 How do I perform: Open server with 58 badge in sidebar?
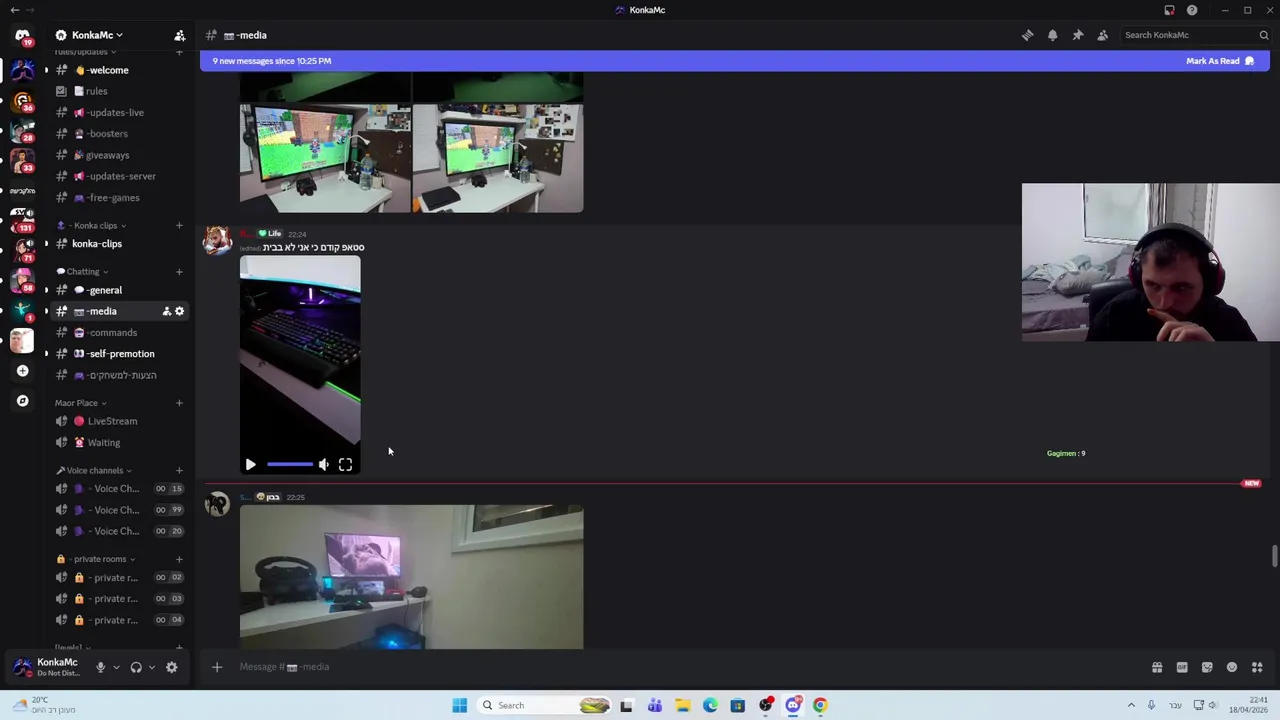(22, 280)
